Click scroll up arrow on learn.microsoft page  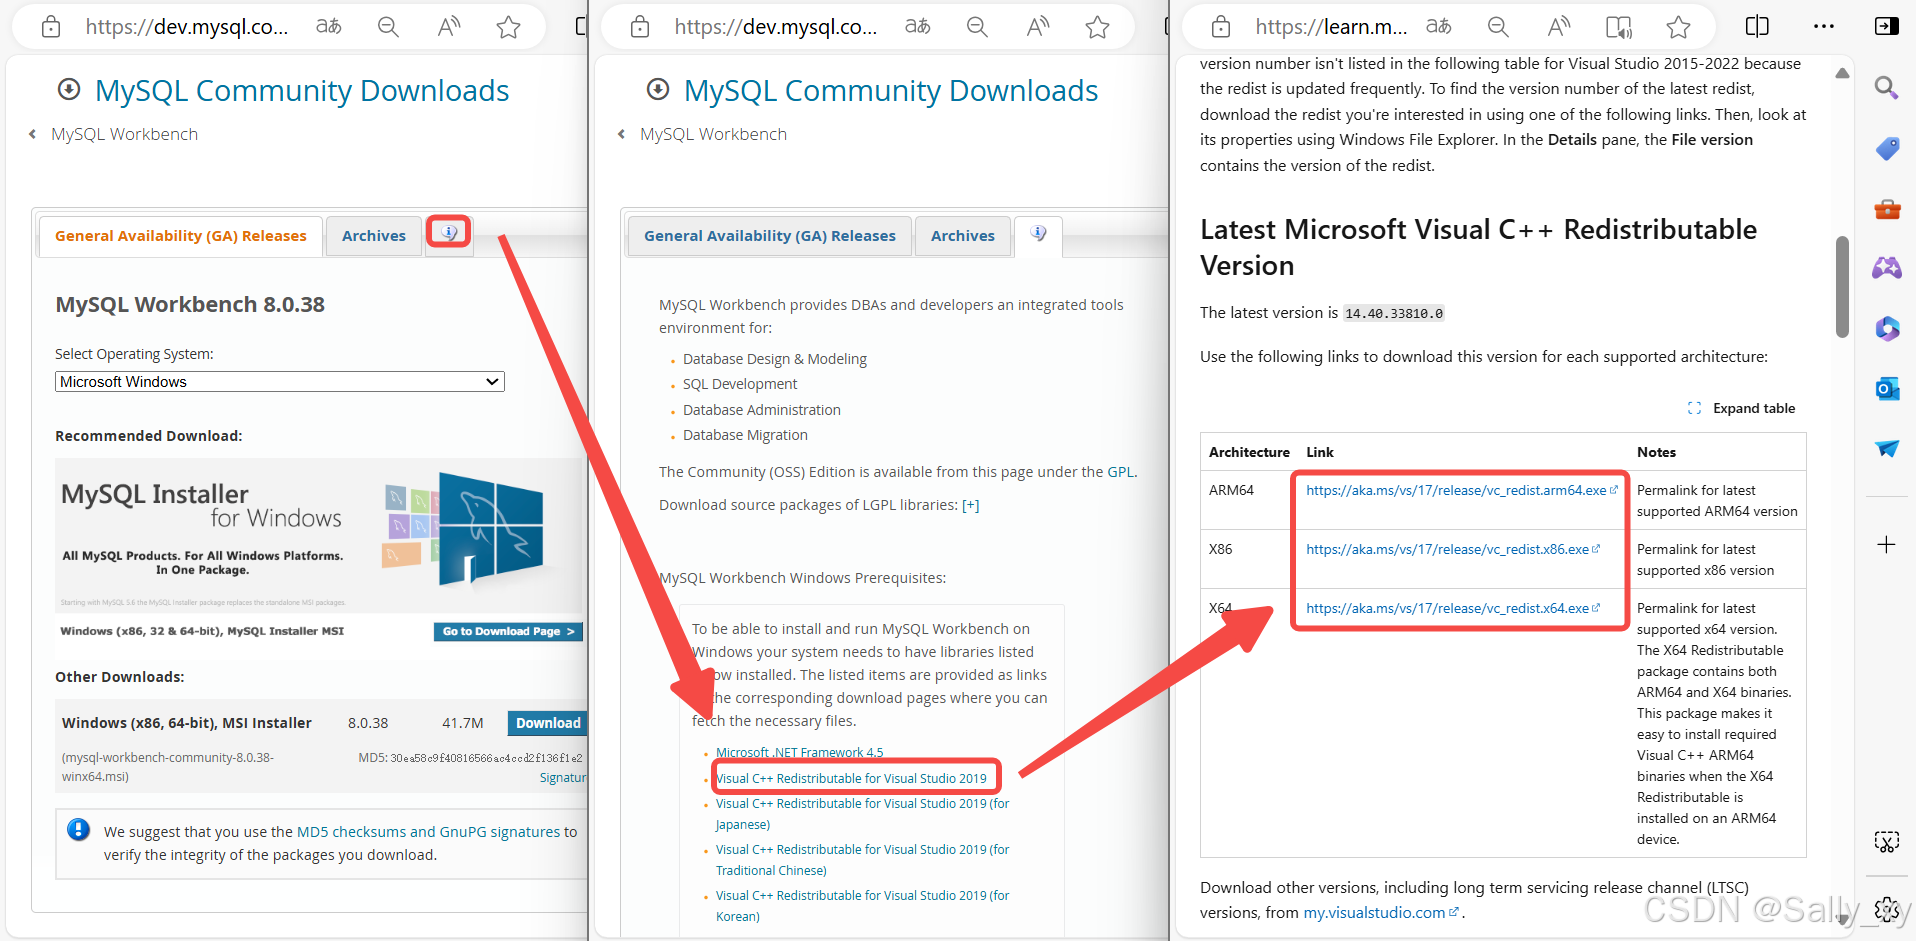point(1842,73)
